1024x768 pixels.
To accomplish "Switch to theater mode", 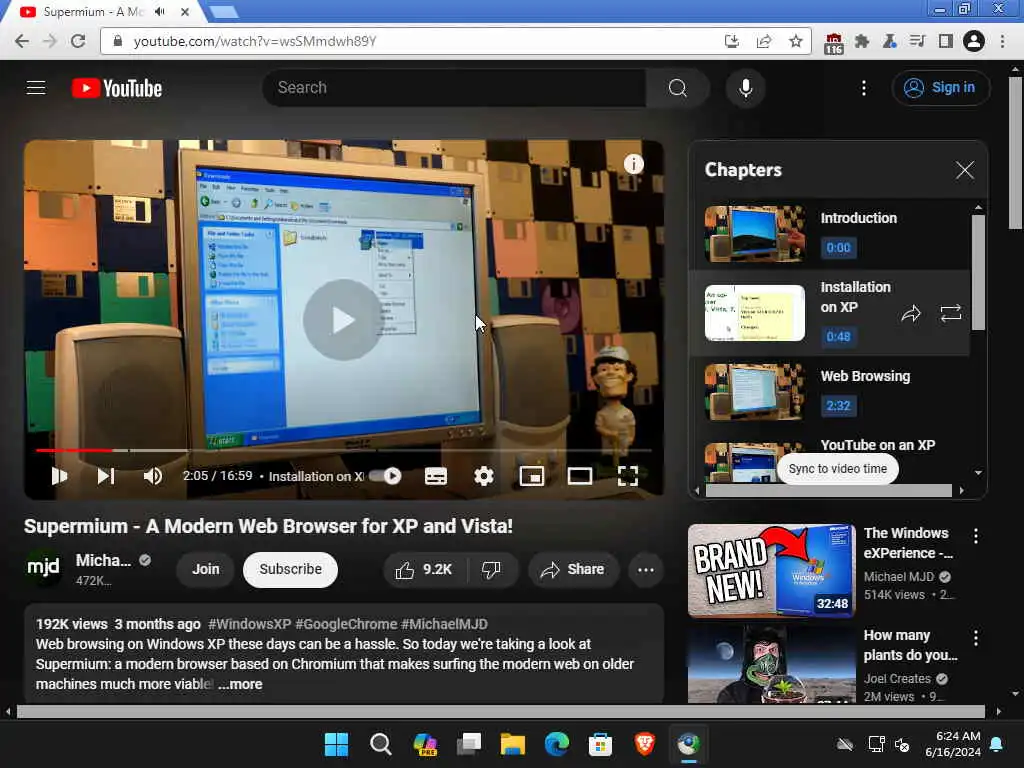I will (580, 476).
